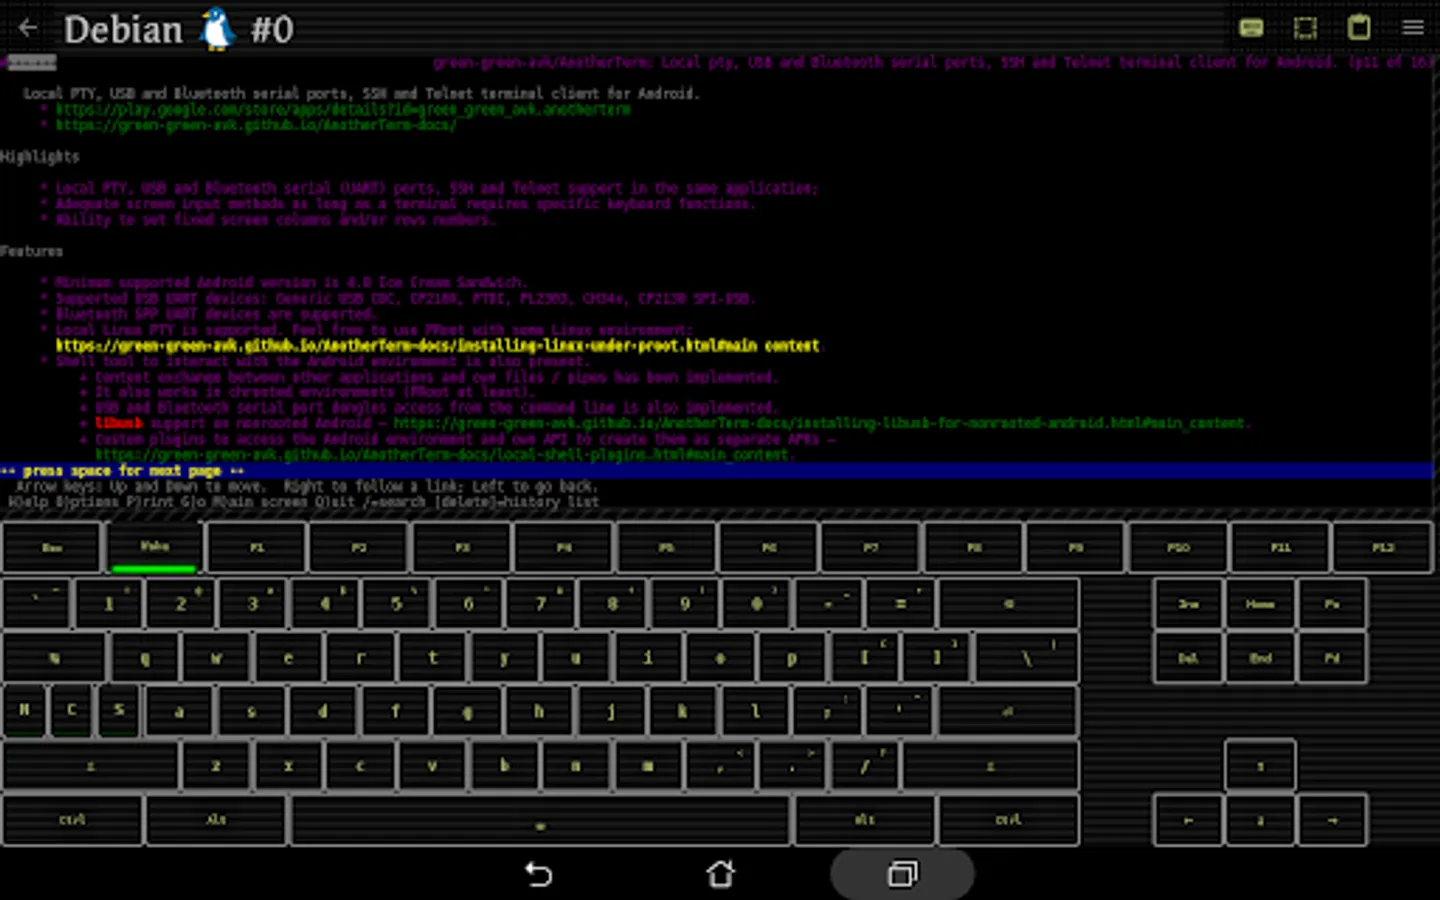Tap the key with the green underline indicator
Image resolution: width=1440 pixels, height=900 pixels.
155,548
